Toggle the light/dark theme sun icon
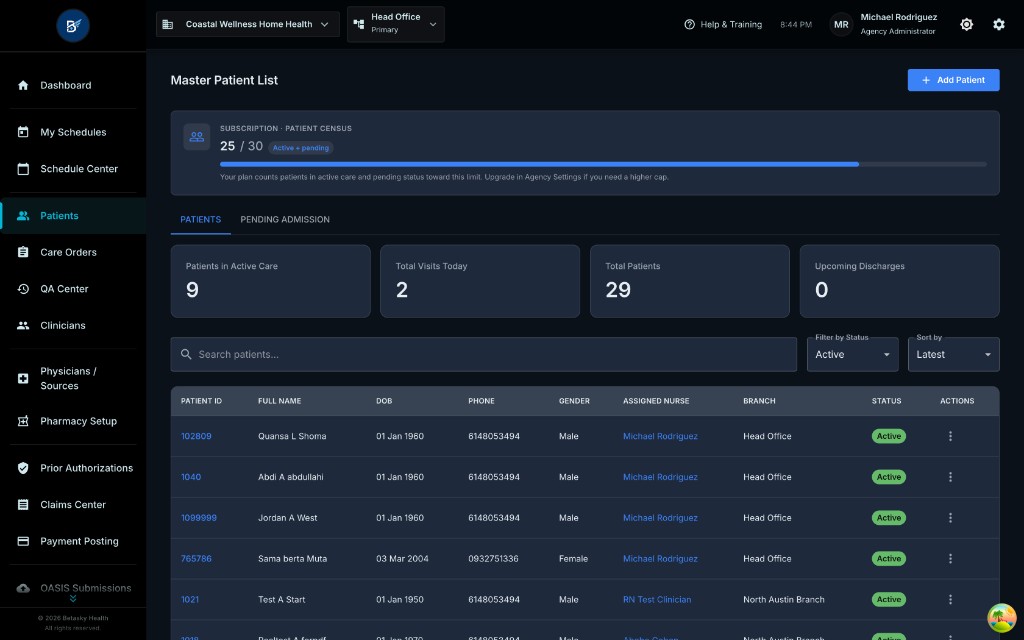Screen dimensions: 1024x640 967,24
